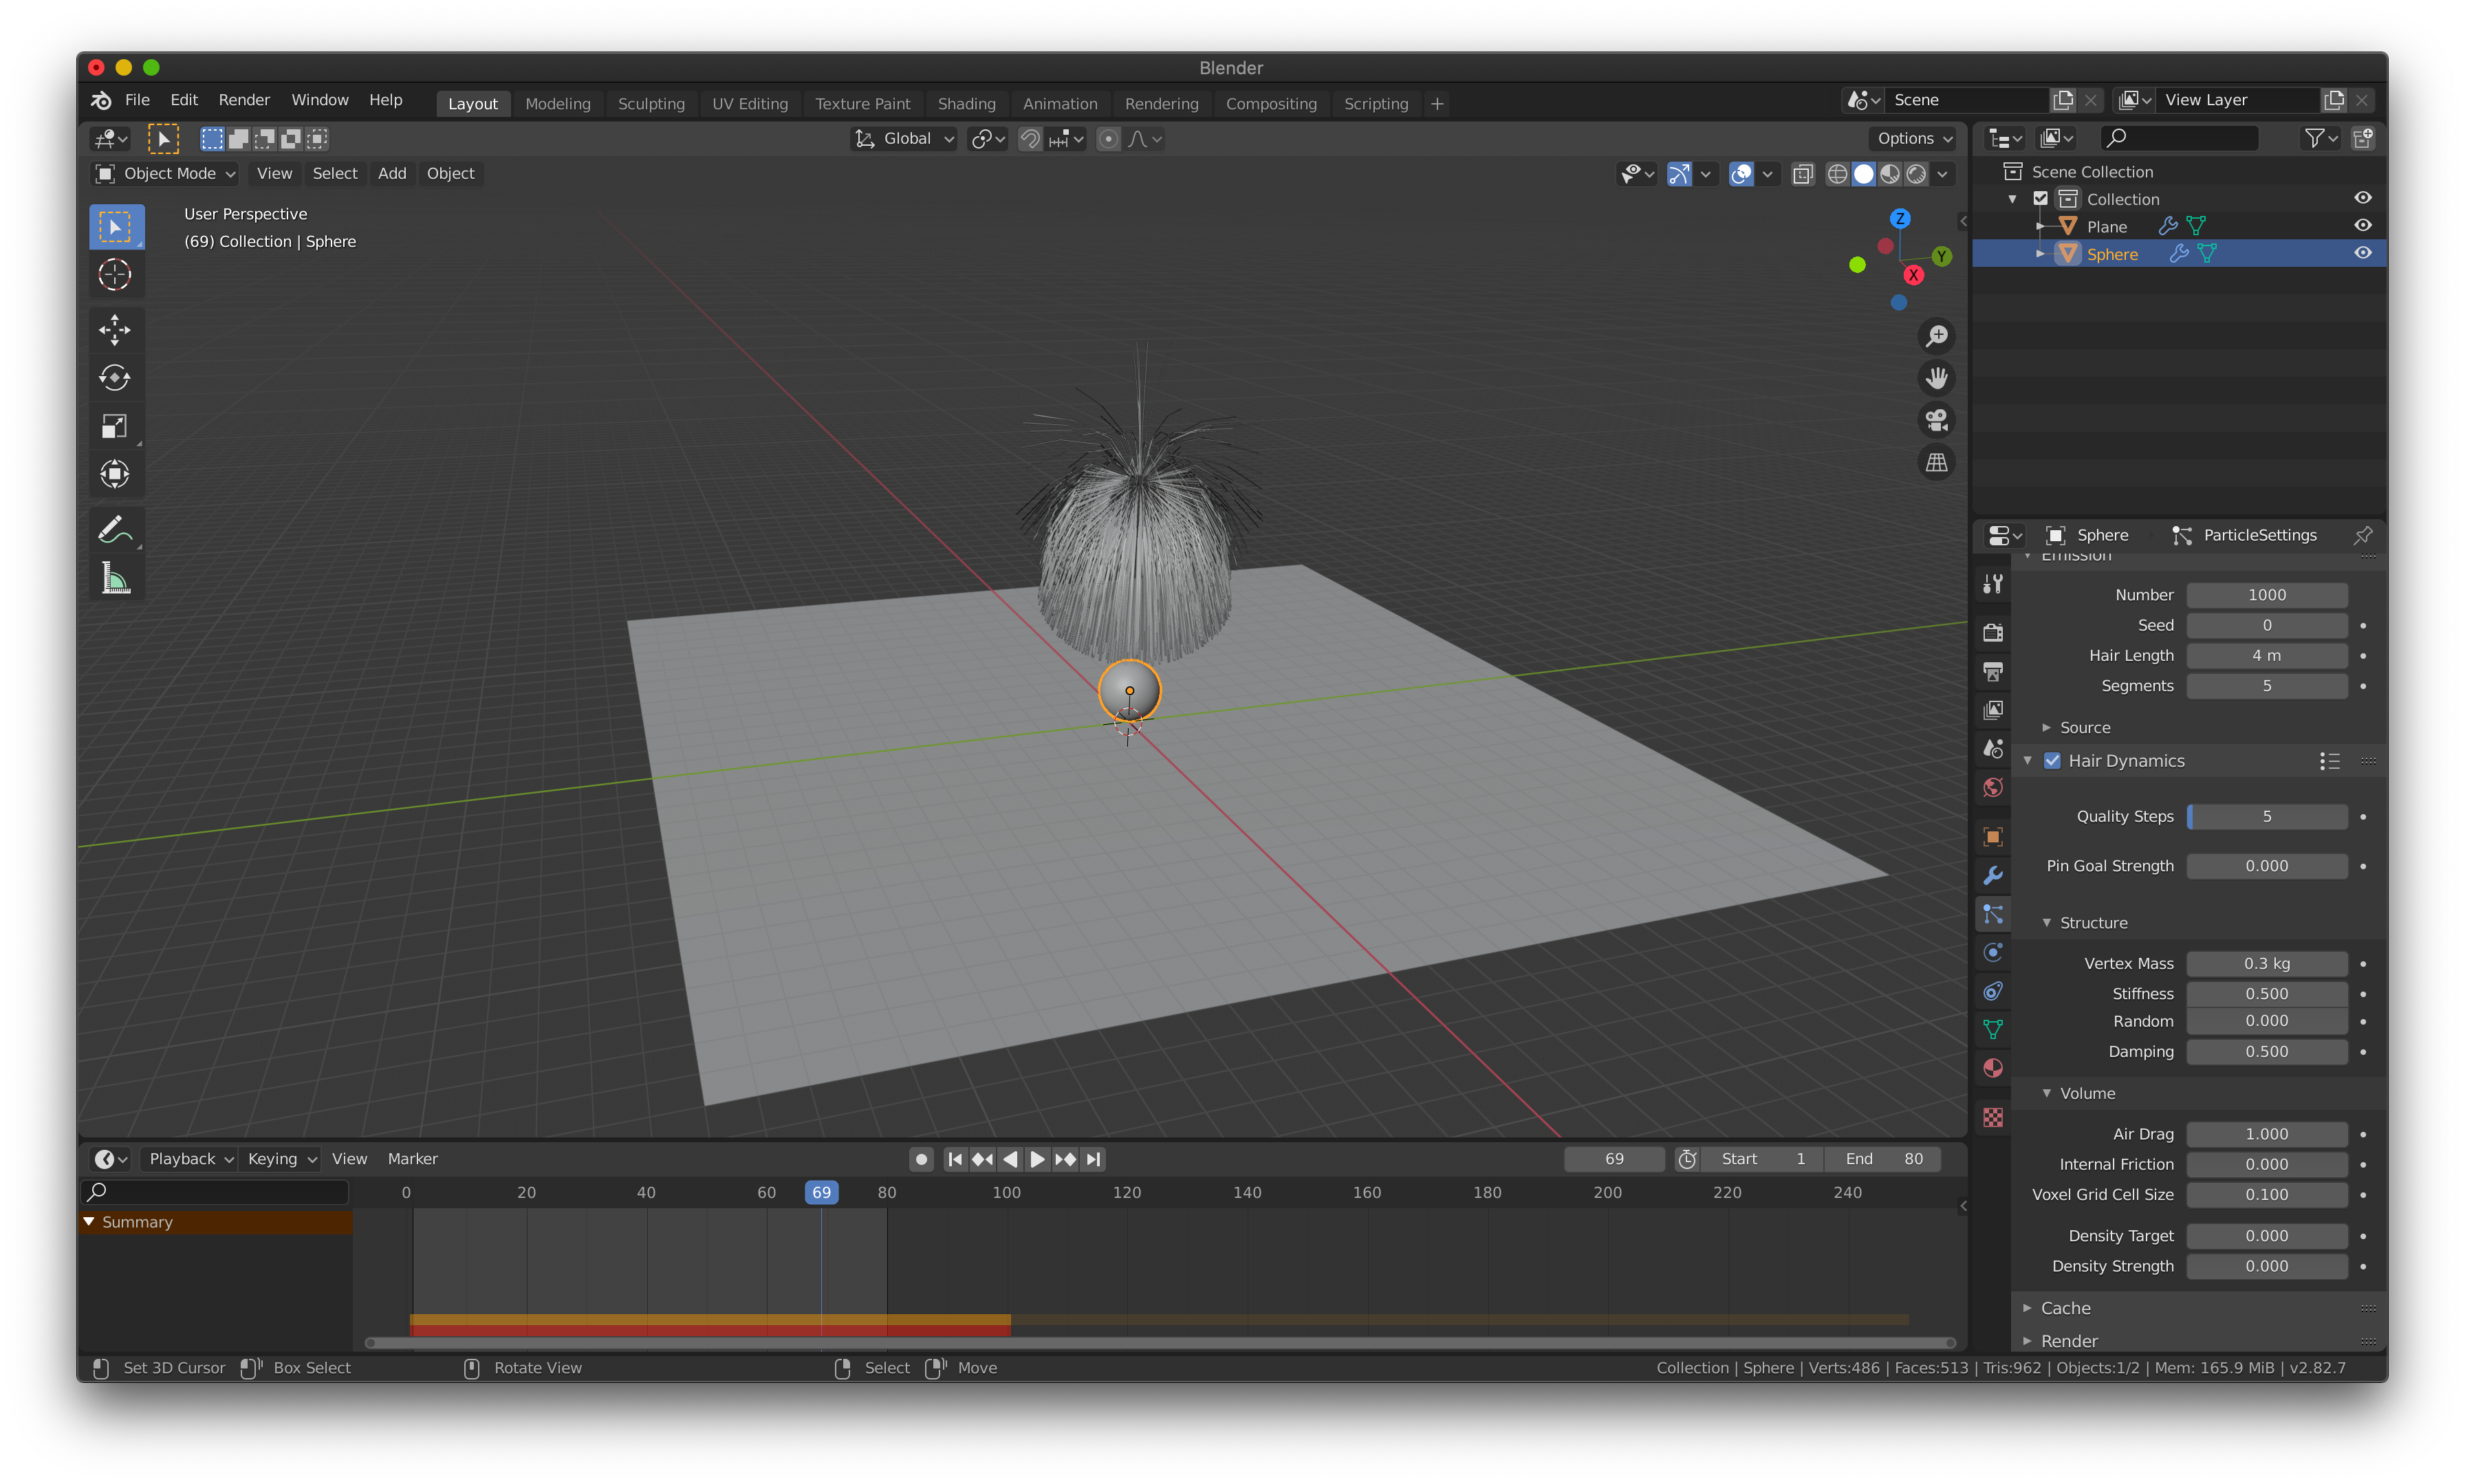Switch to the Sculpting workspace tab
The height and width of the screenshot is (1484, 2465).
(651, 103)
